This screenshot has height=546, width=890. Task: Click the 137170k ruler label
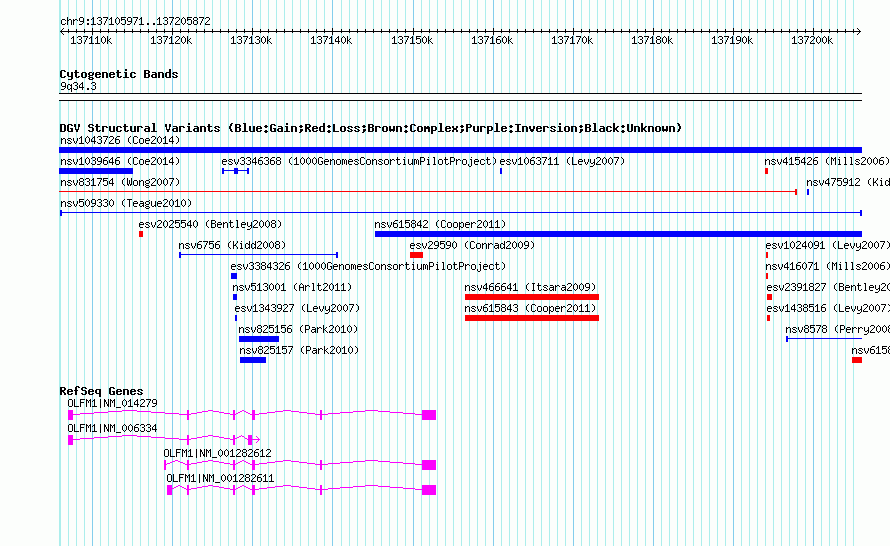pos(572,40)
